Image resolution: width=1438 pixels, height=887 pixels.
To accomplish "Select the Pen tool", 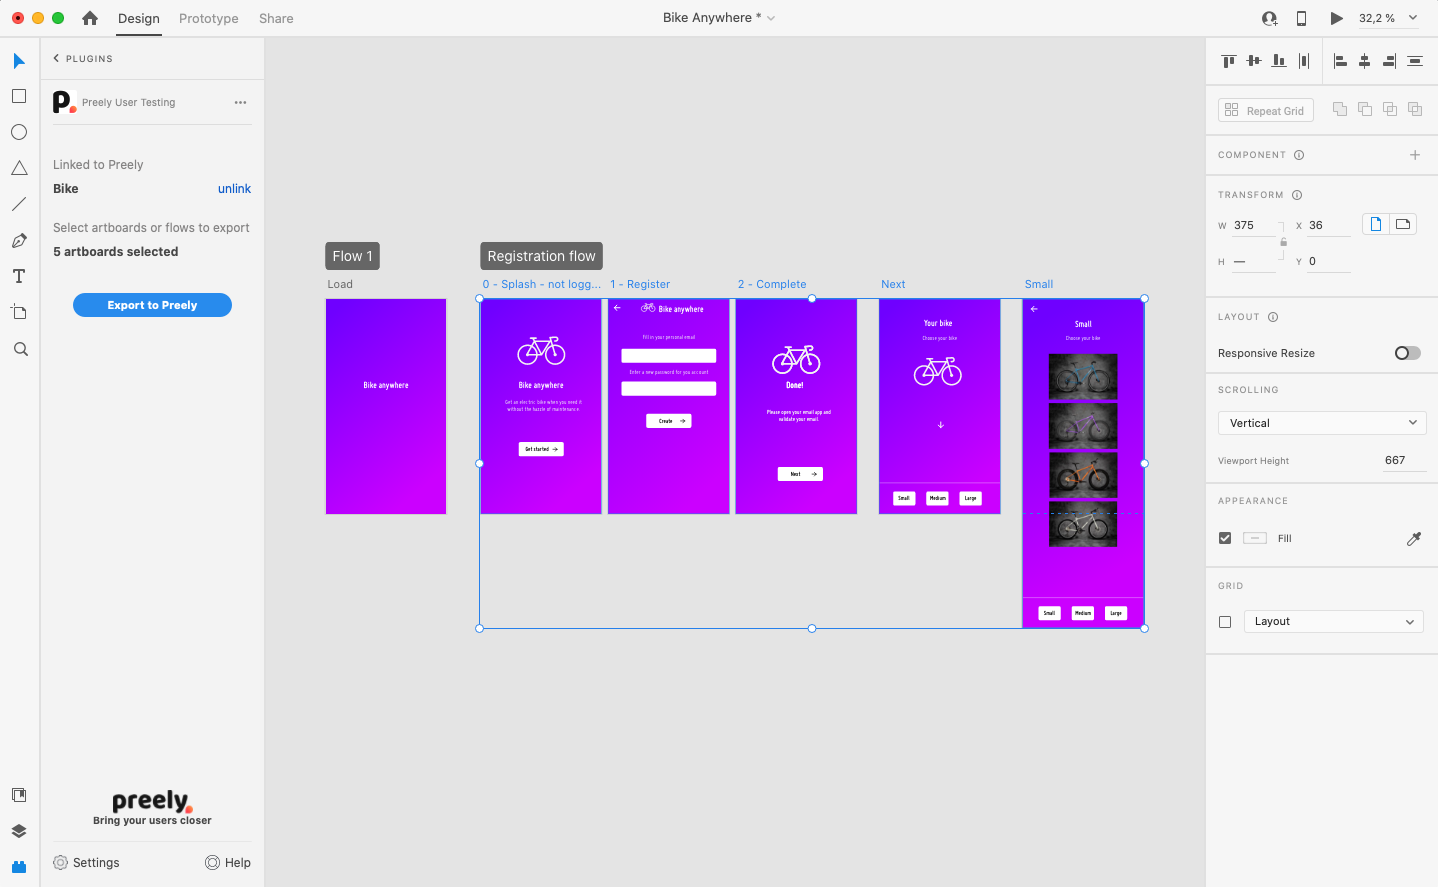I will coord(18,240).
